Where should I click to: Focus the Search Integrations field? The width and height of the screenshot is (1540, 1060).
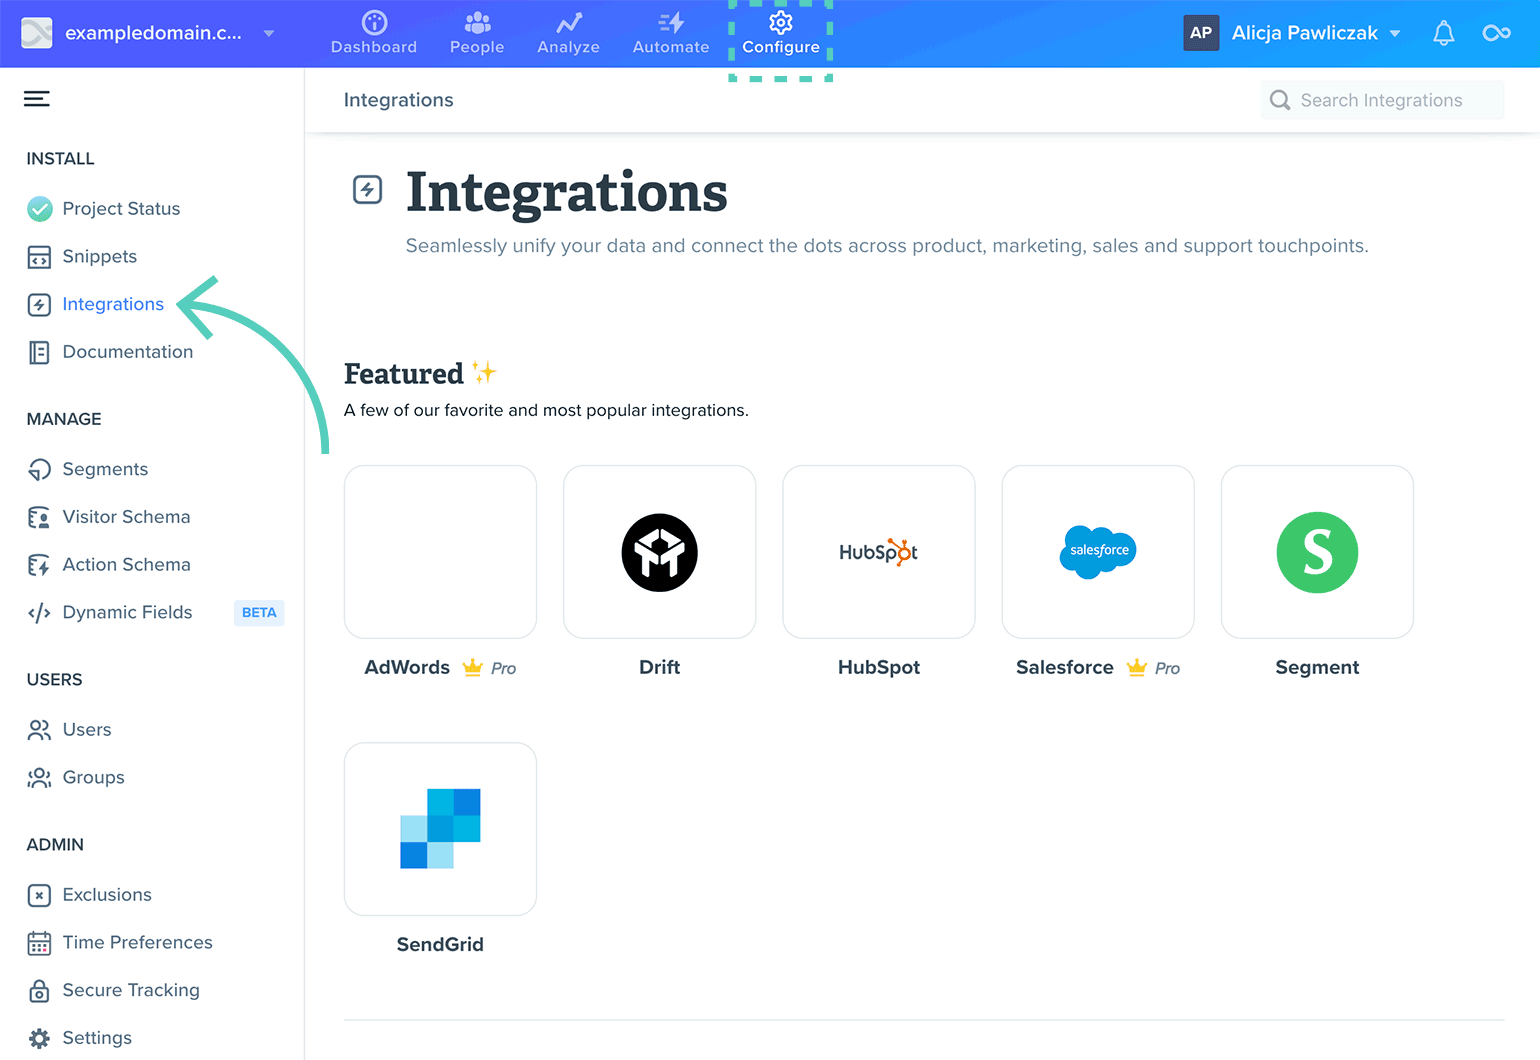click(1382, 100)
